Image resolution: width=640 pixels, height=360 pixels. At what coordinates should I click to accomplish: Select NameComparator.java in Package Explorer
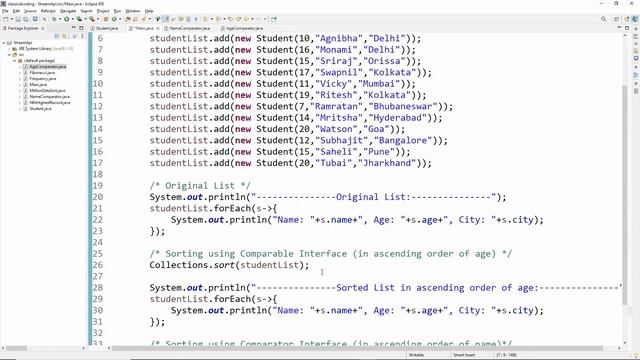[x=49, y=97]
